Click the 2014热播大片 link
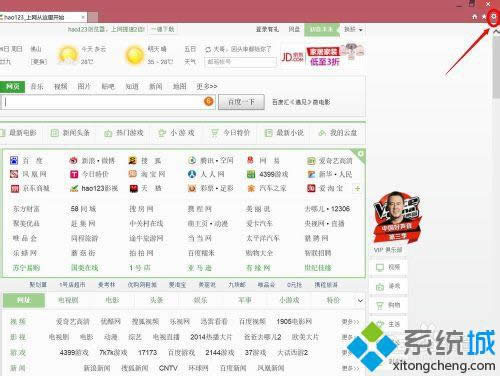The width and height of the screenshot is (500, 376). coord(211,337)
